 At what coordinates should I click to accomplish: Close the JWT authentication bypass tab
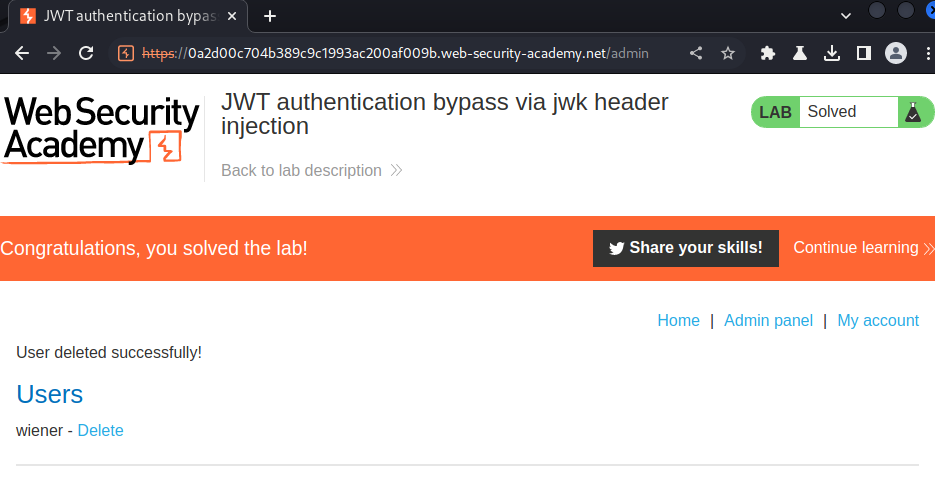pos(232,16)
